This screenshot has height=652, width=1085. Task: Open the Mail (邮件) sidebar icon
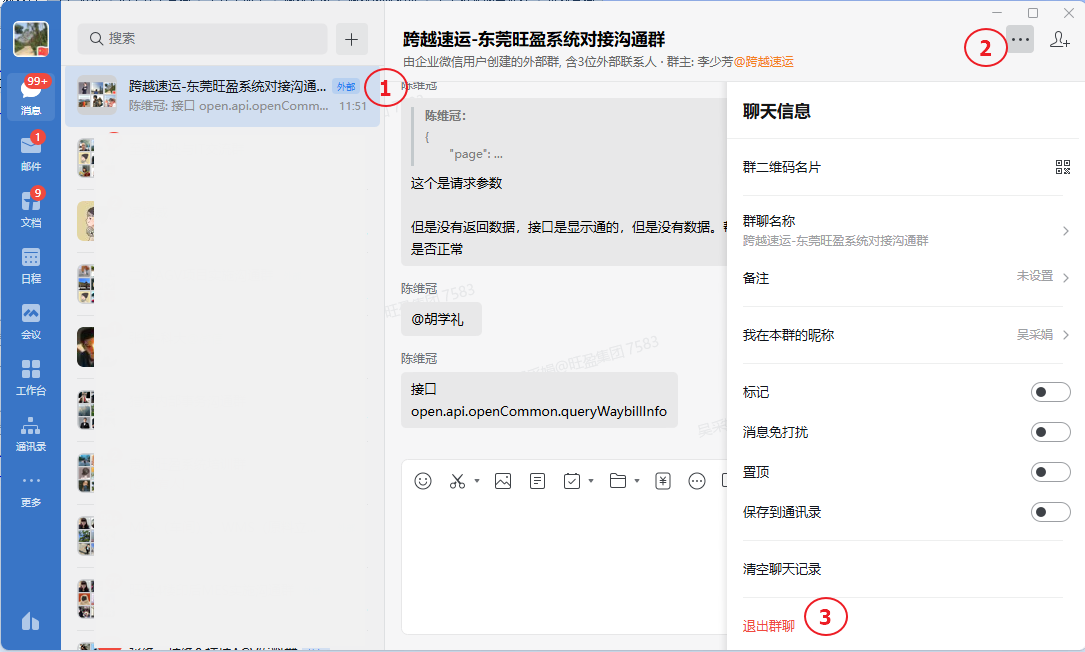30,152
